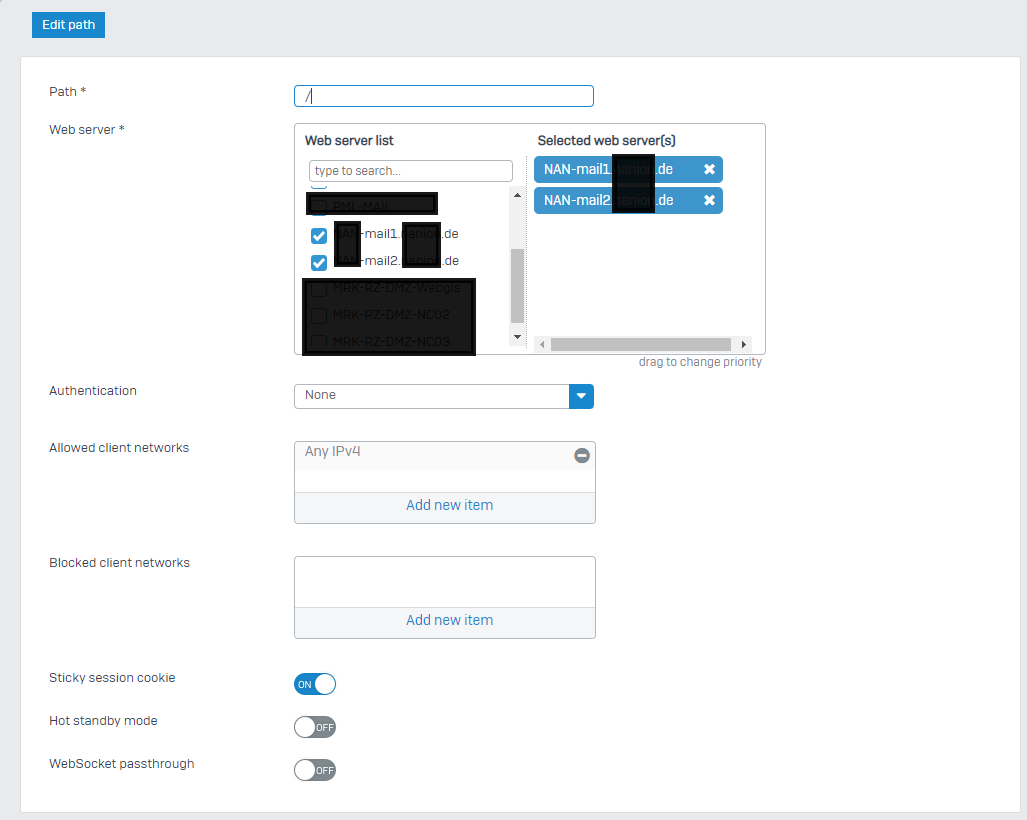Focus the Path input field
Screen dimensions: 1027x820
click(x=444, y=96)
